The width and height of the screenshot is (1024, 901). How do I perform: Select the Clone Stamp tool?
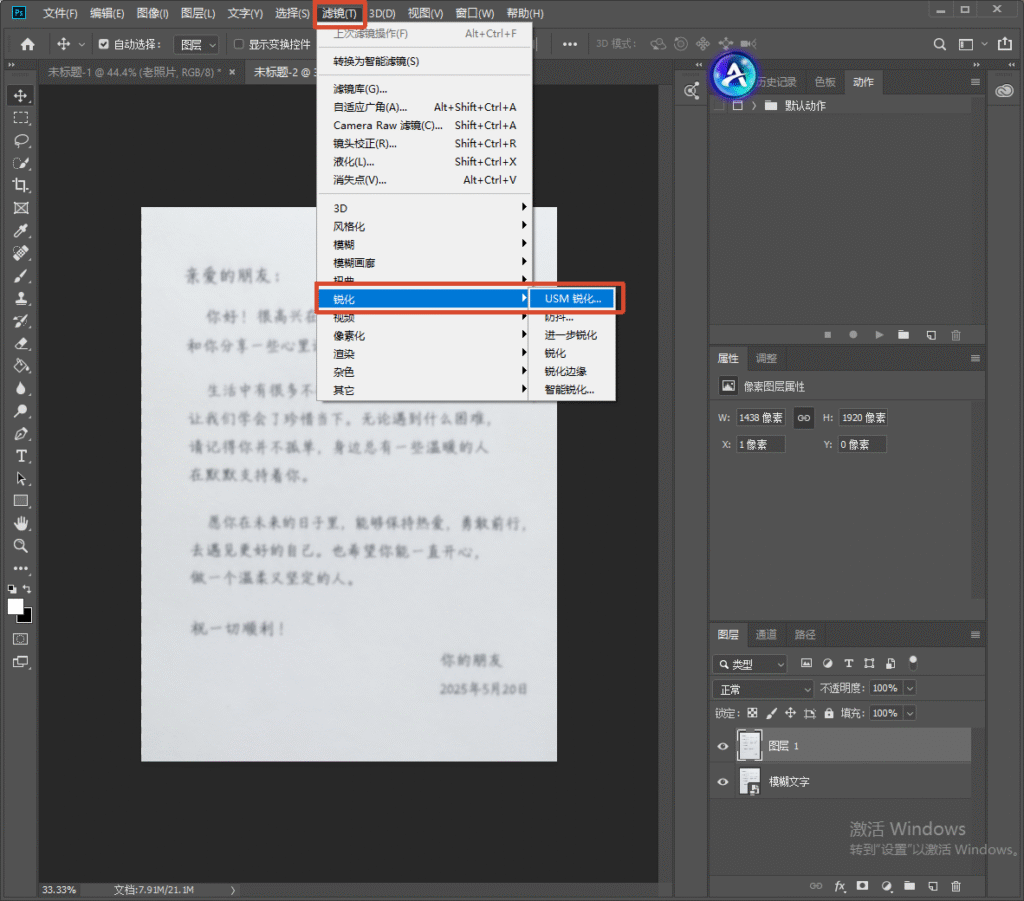coord(21,298)
